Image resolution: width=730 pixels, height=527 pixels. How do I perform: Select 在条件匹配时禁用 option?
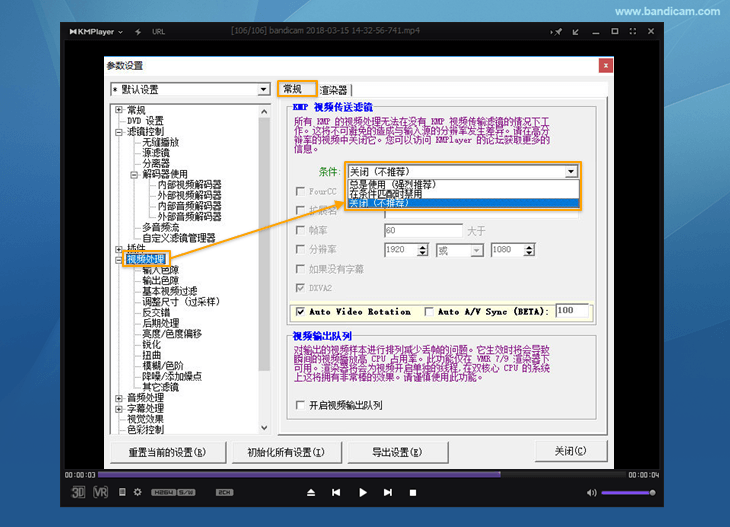point(463,193)
